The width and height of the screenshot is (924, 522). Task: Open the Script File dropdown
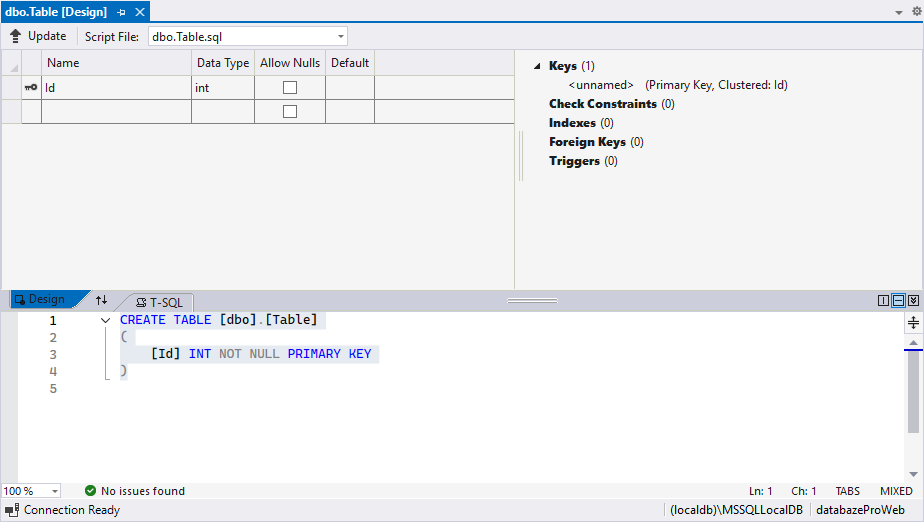tap(341, 37)
